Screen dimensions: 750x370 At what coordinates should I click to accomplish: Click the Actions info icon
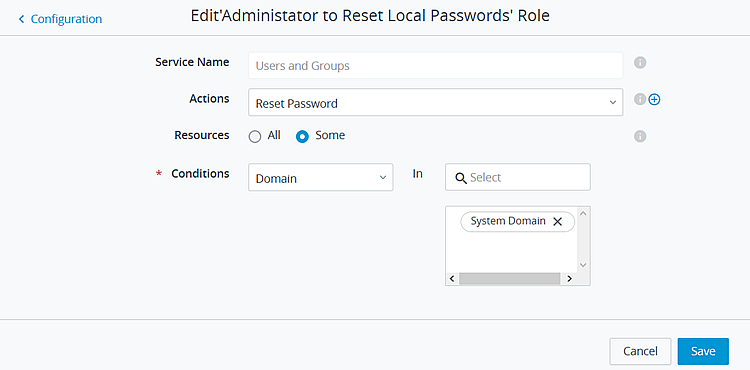[640, 99]
